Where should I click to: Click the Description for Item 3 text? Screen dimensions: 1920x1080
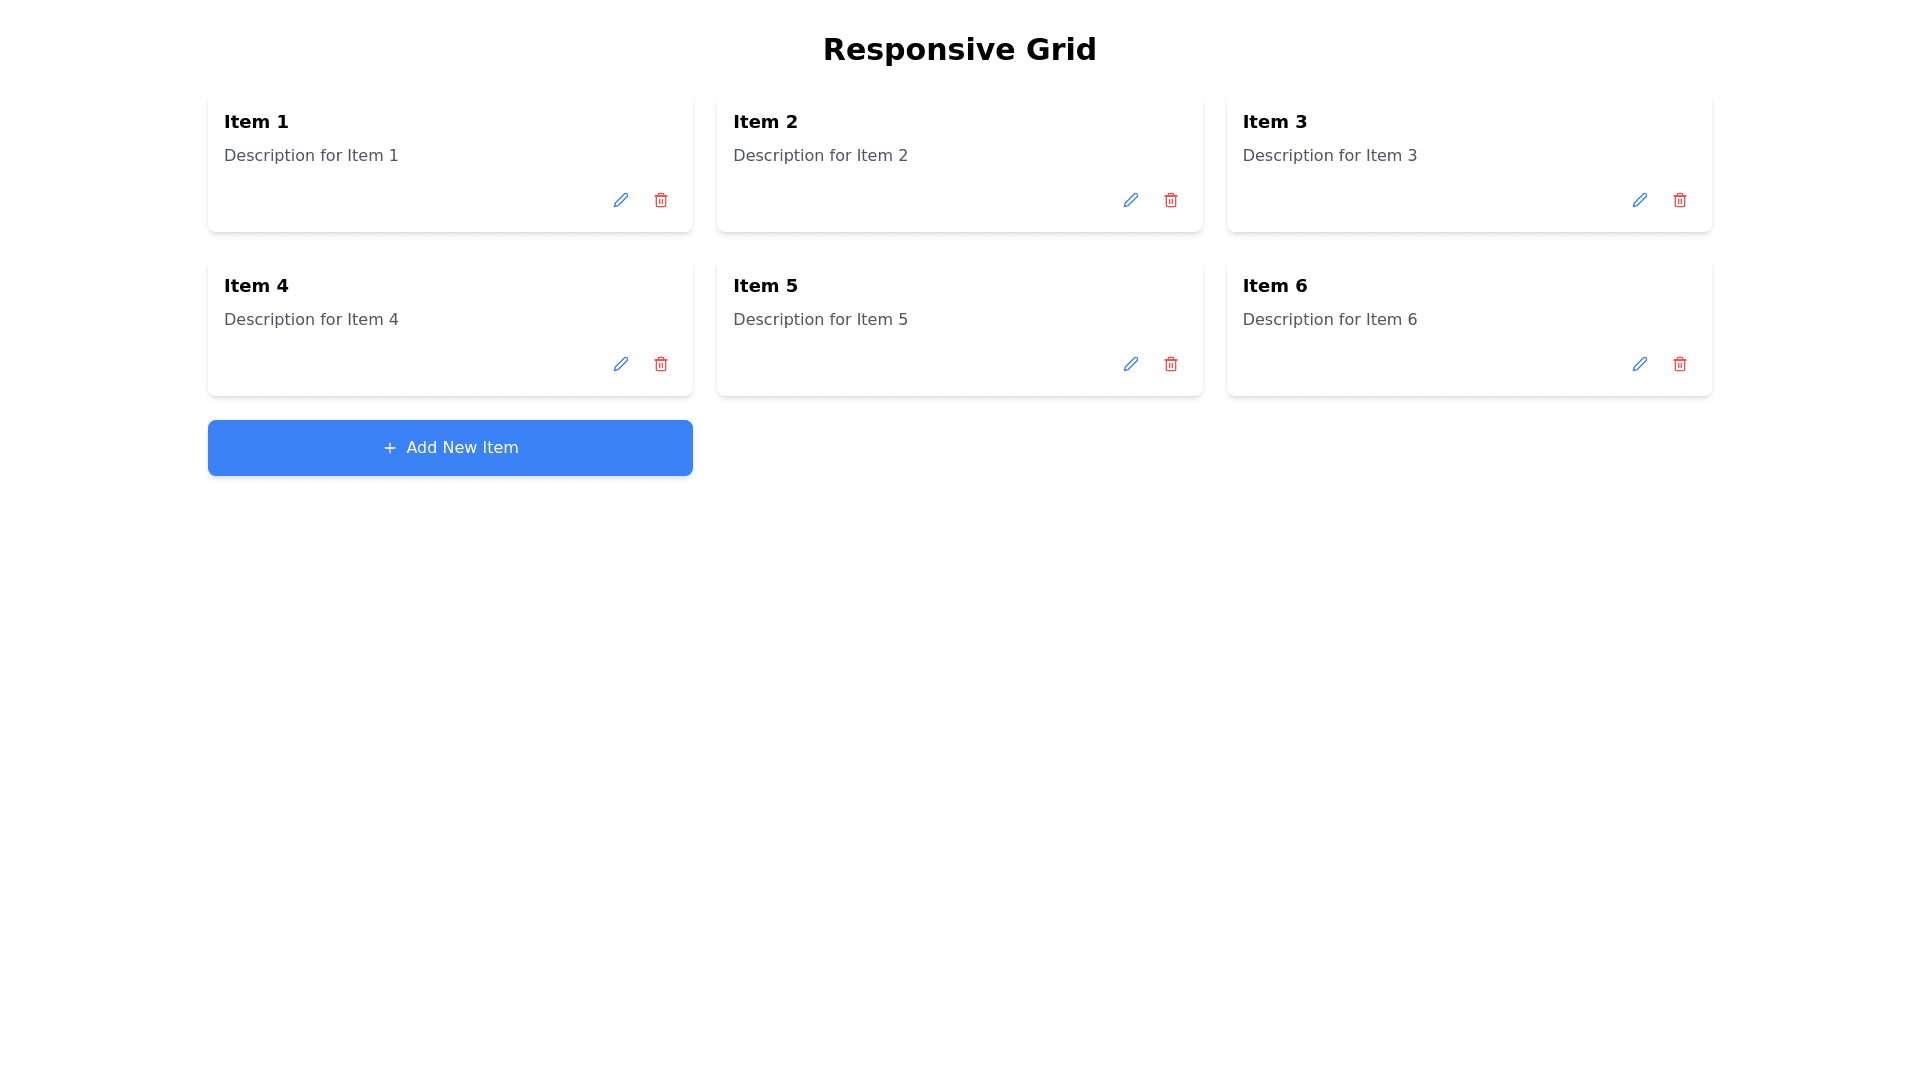pos(1329,156)
